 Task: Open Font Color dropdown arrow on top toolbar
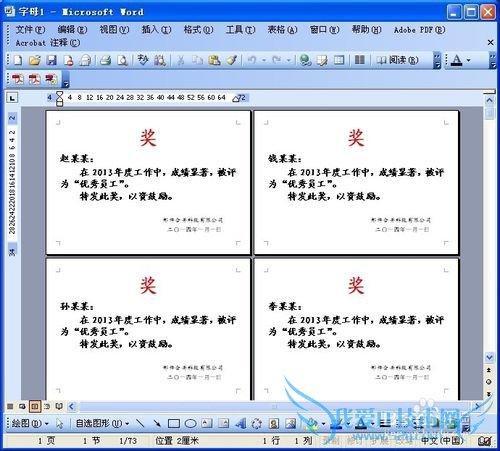point(468,60)
